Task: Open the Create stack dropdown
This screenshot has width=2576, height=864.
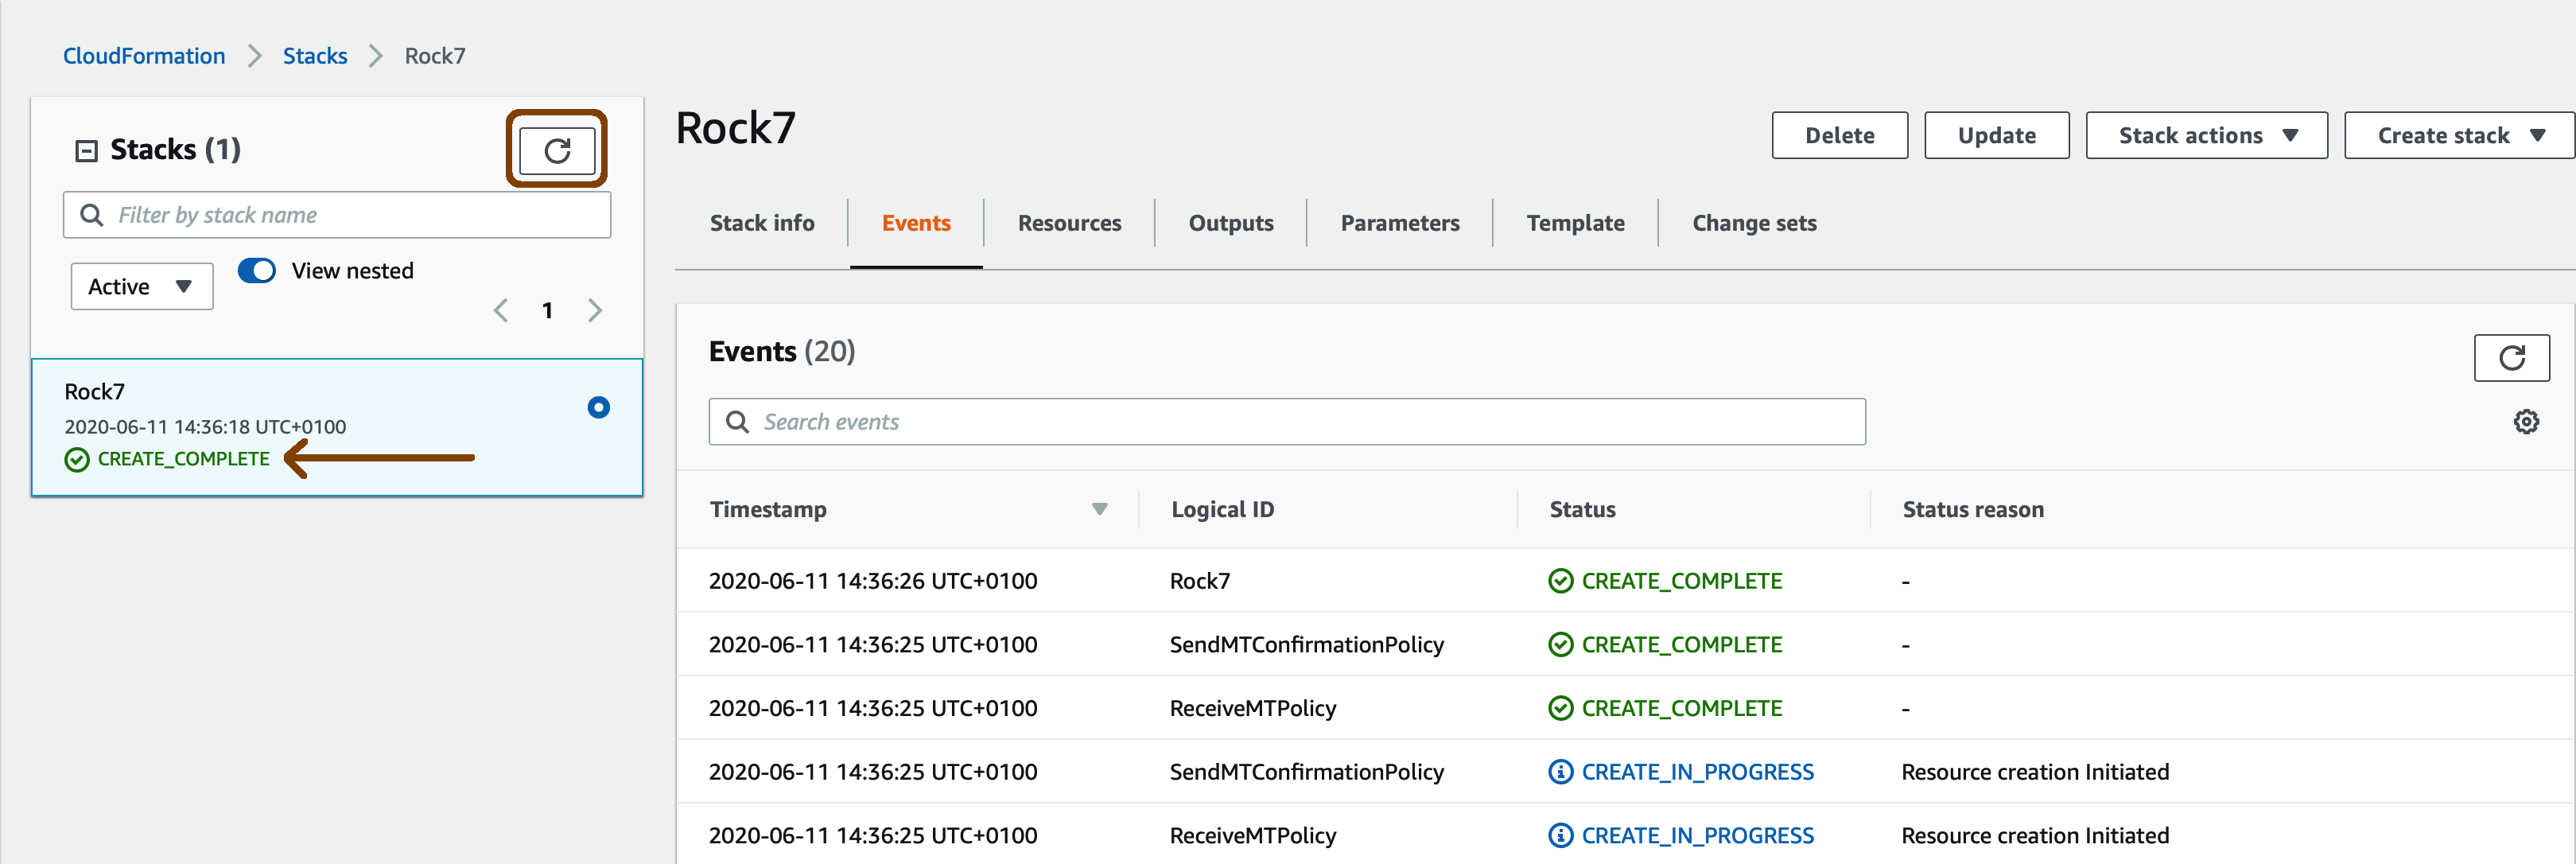Action: [2458, 136]
